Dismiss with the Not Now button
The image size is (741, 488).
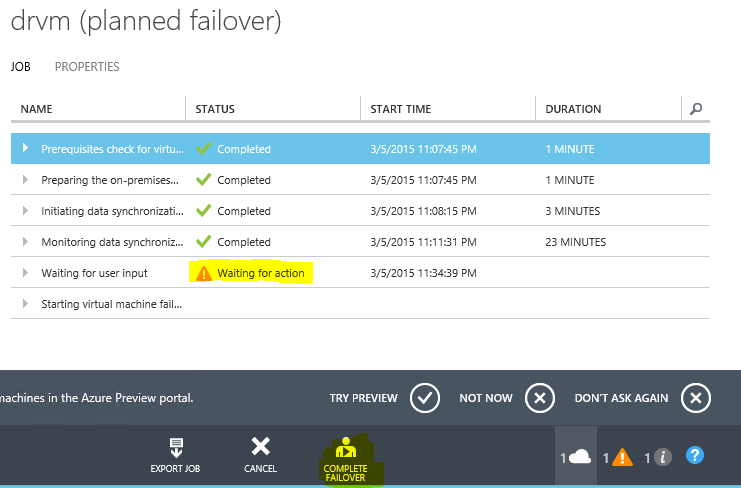[539, 398]
